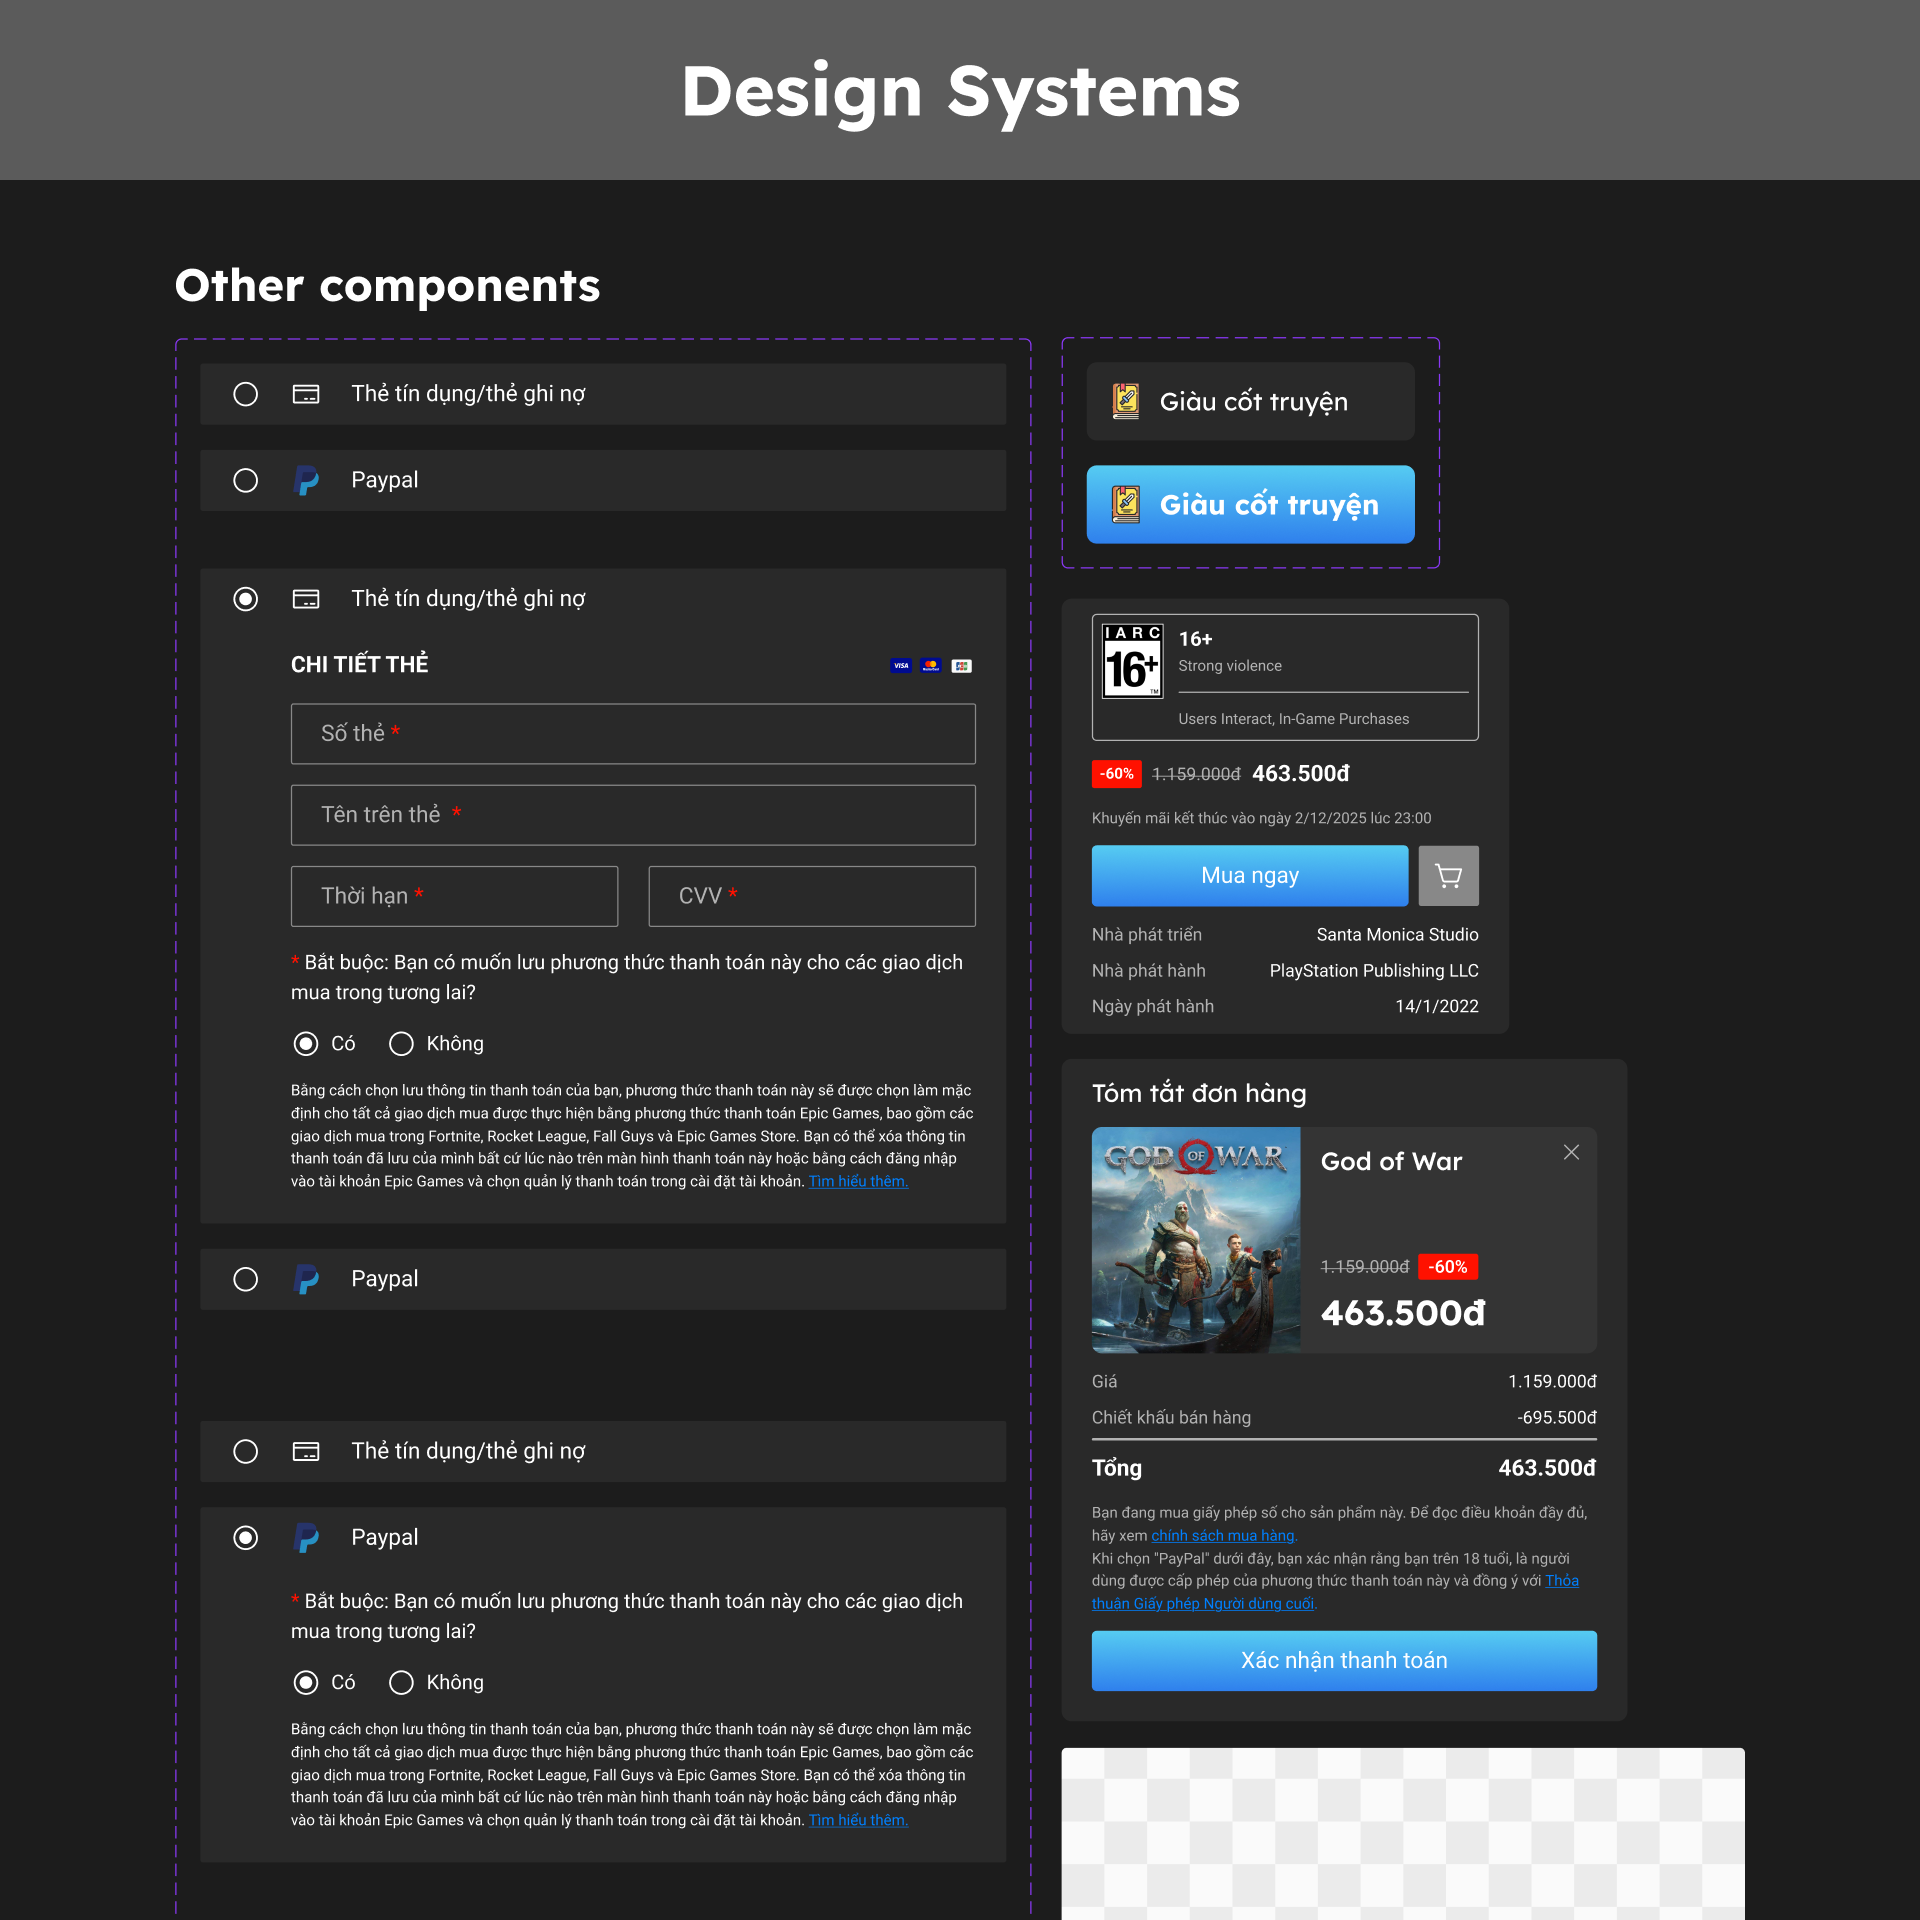The height and width of the screenshot is (1920, 1920).
Task: Select the first Paypal radio button
Action: [245, 480]
